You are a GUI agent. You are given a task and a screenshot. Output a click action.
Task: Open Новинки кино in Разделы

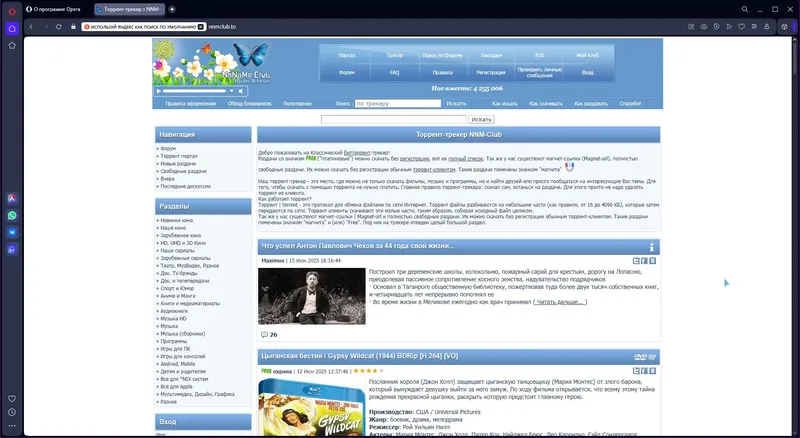point(177,221)
